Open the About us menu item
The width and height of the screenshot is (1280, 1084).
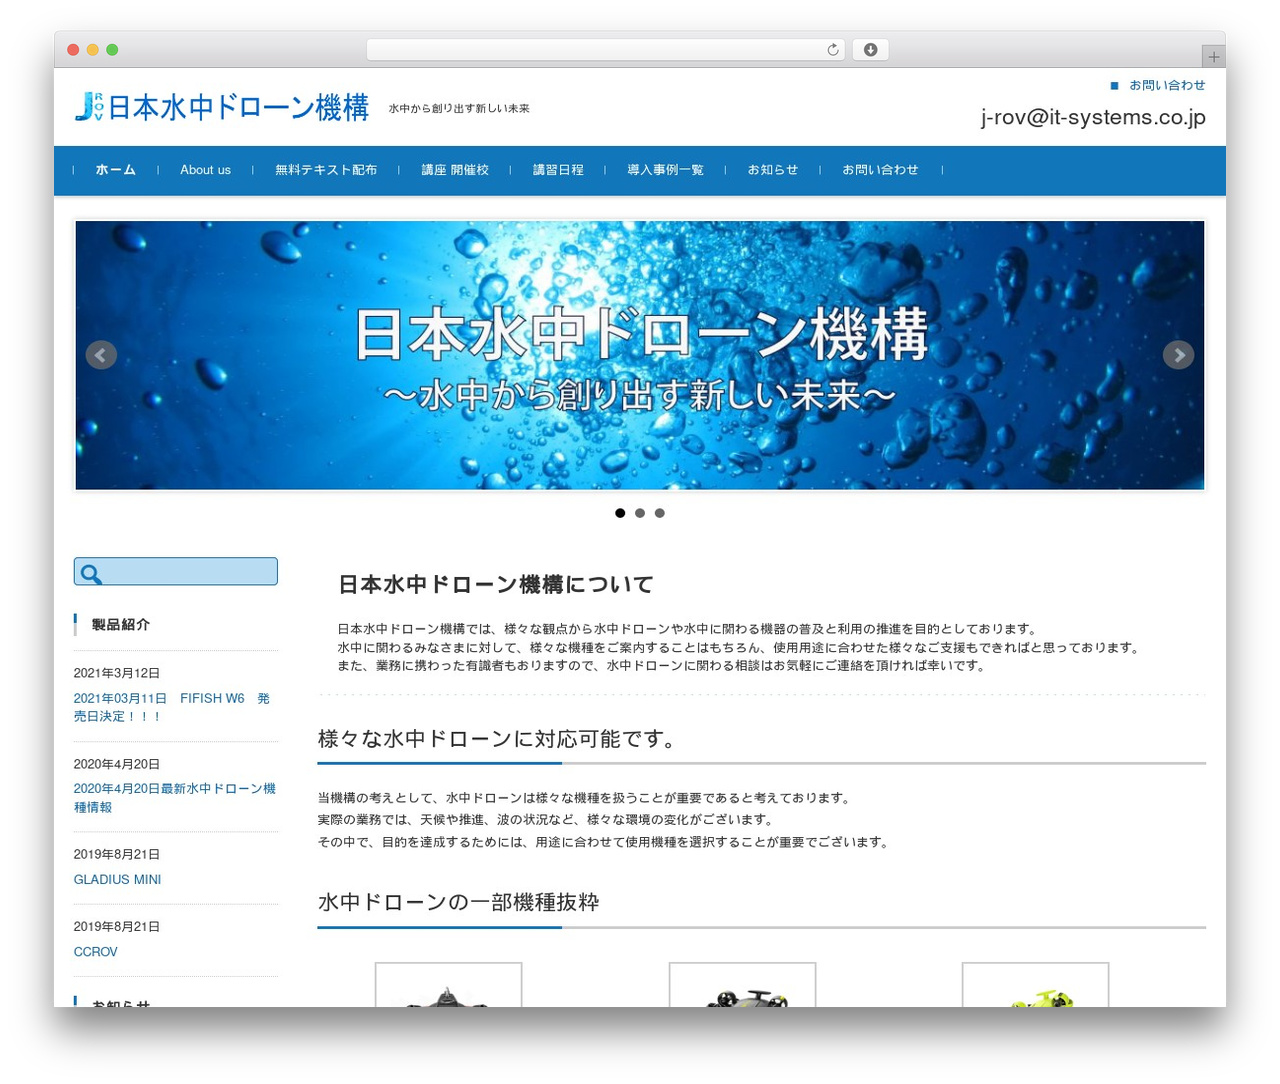coord(205,170)
